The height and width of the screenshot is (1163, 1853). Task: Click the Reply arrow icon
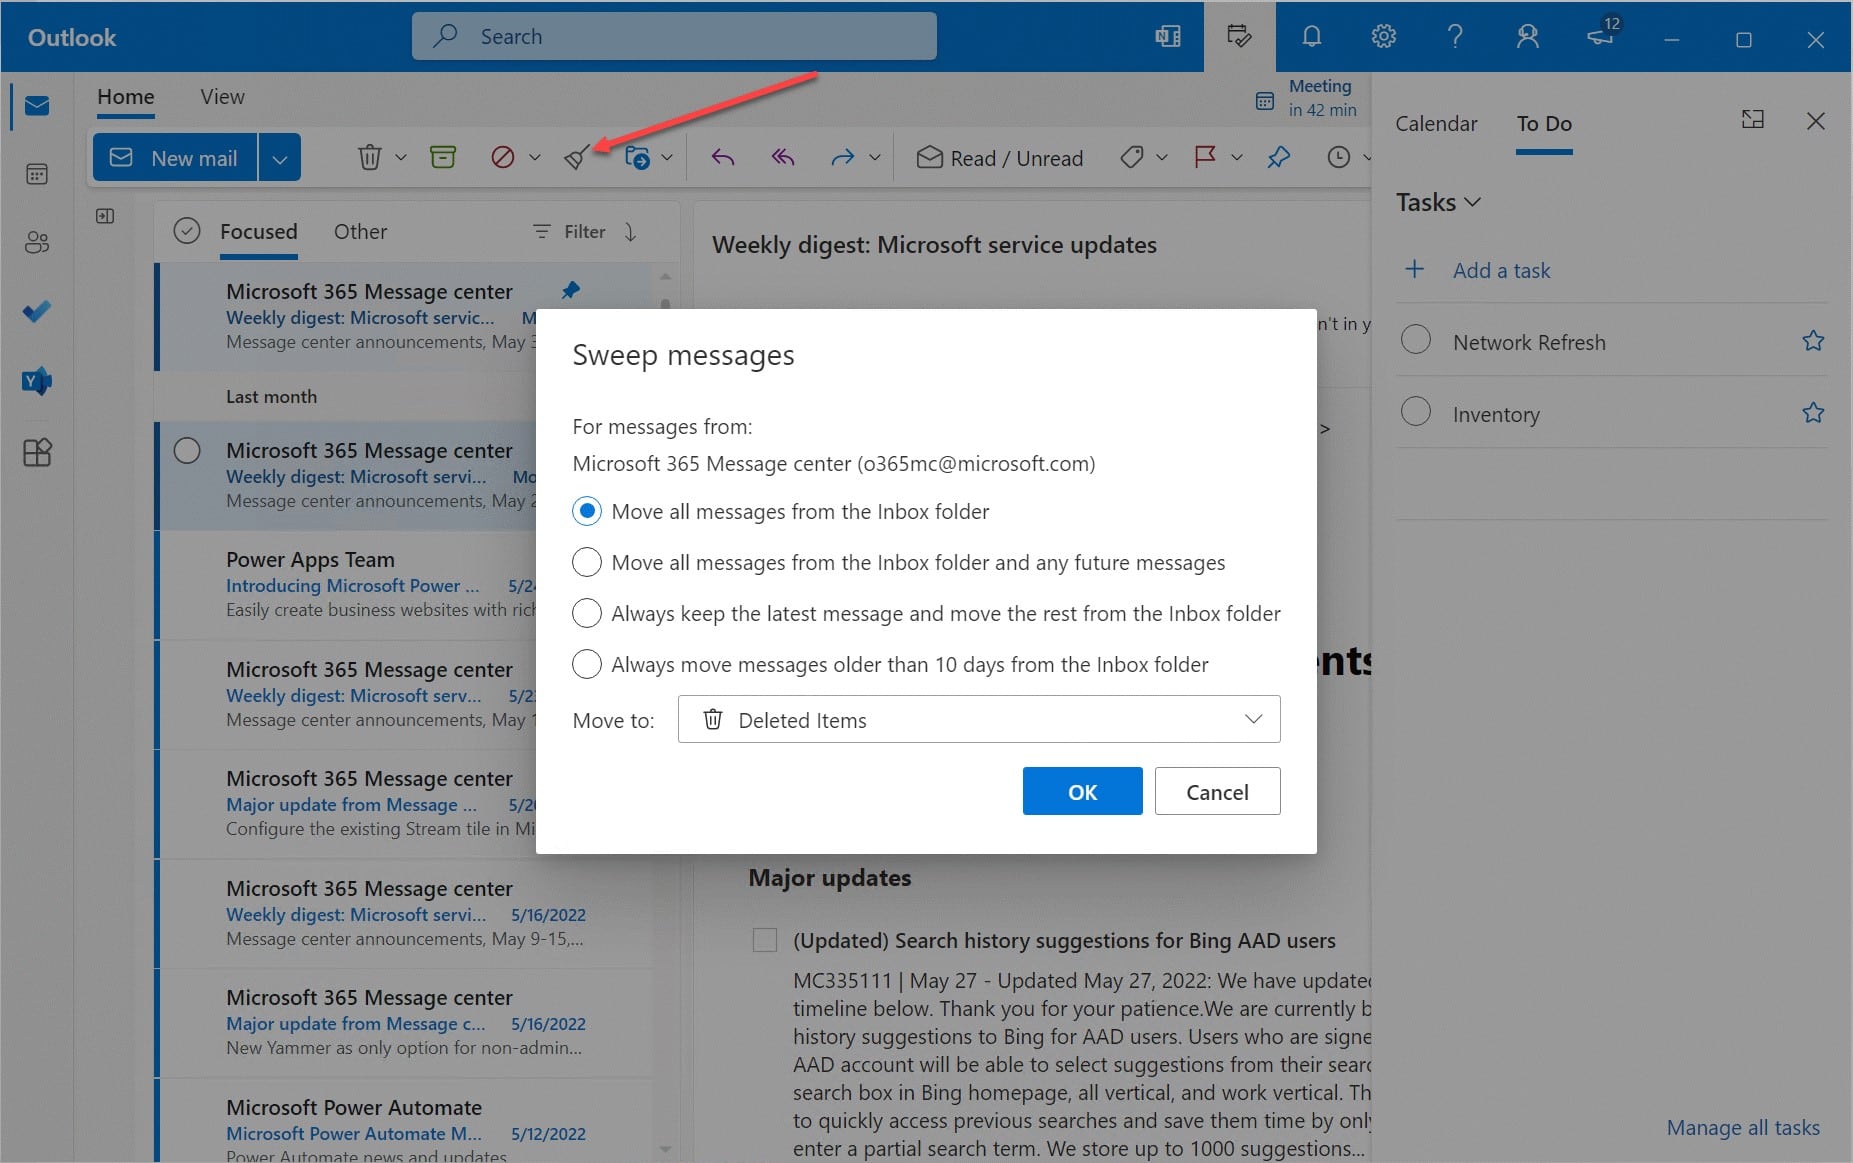pyautogui.click(x=722, y=157)
